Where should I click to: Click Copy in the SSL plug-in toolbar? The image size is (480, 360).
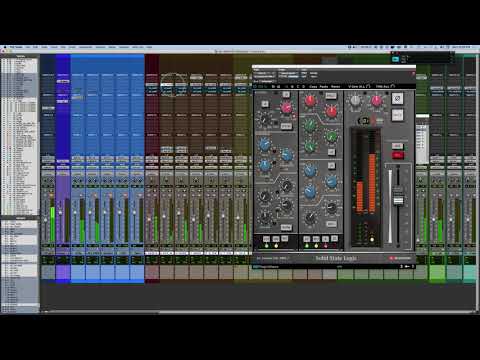tap(313, 86)
